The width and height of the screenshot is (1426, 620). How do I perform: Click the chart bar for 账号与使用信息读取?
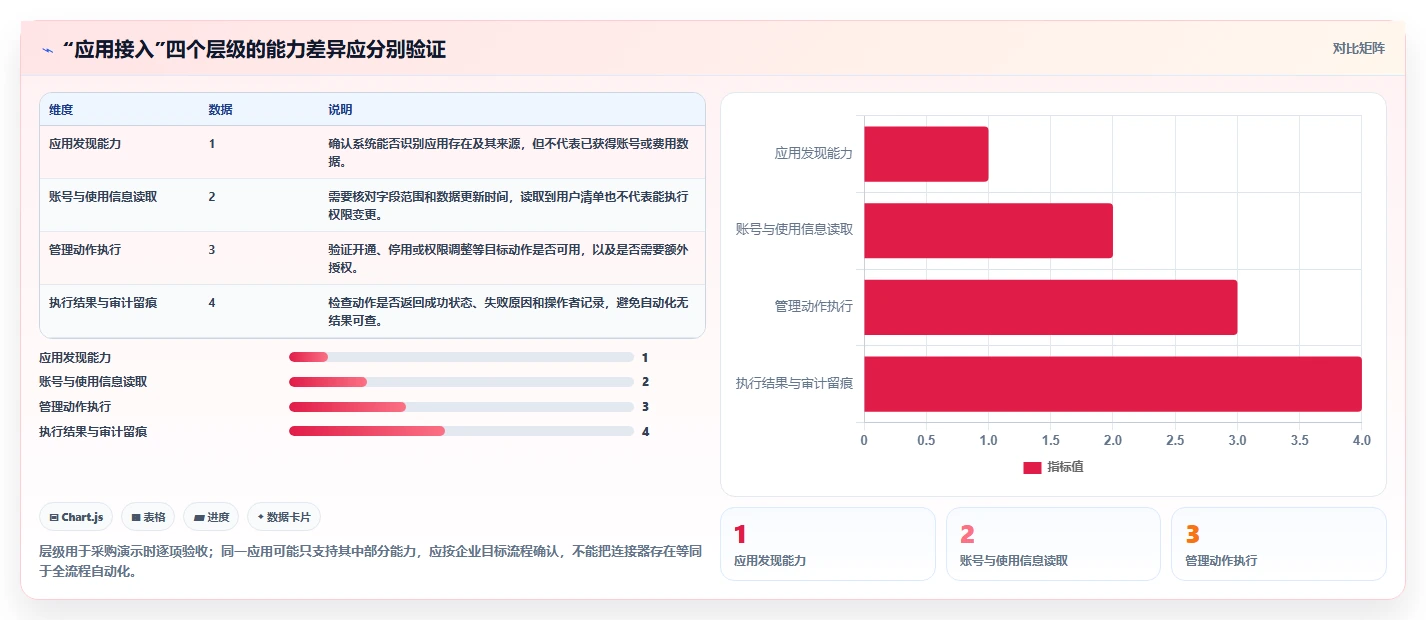coord(988,230)
